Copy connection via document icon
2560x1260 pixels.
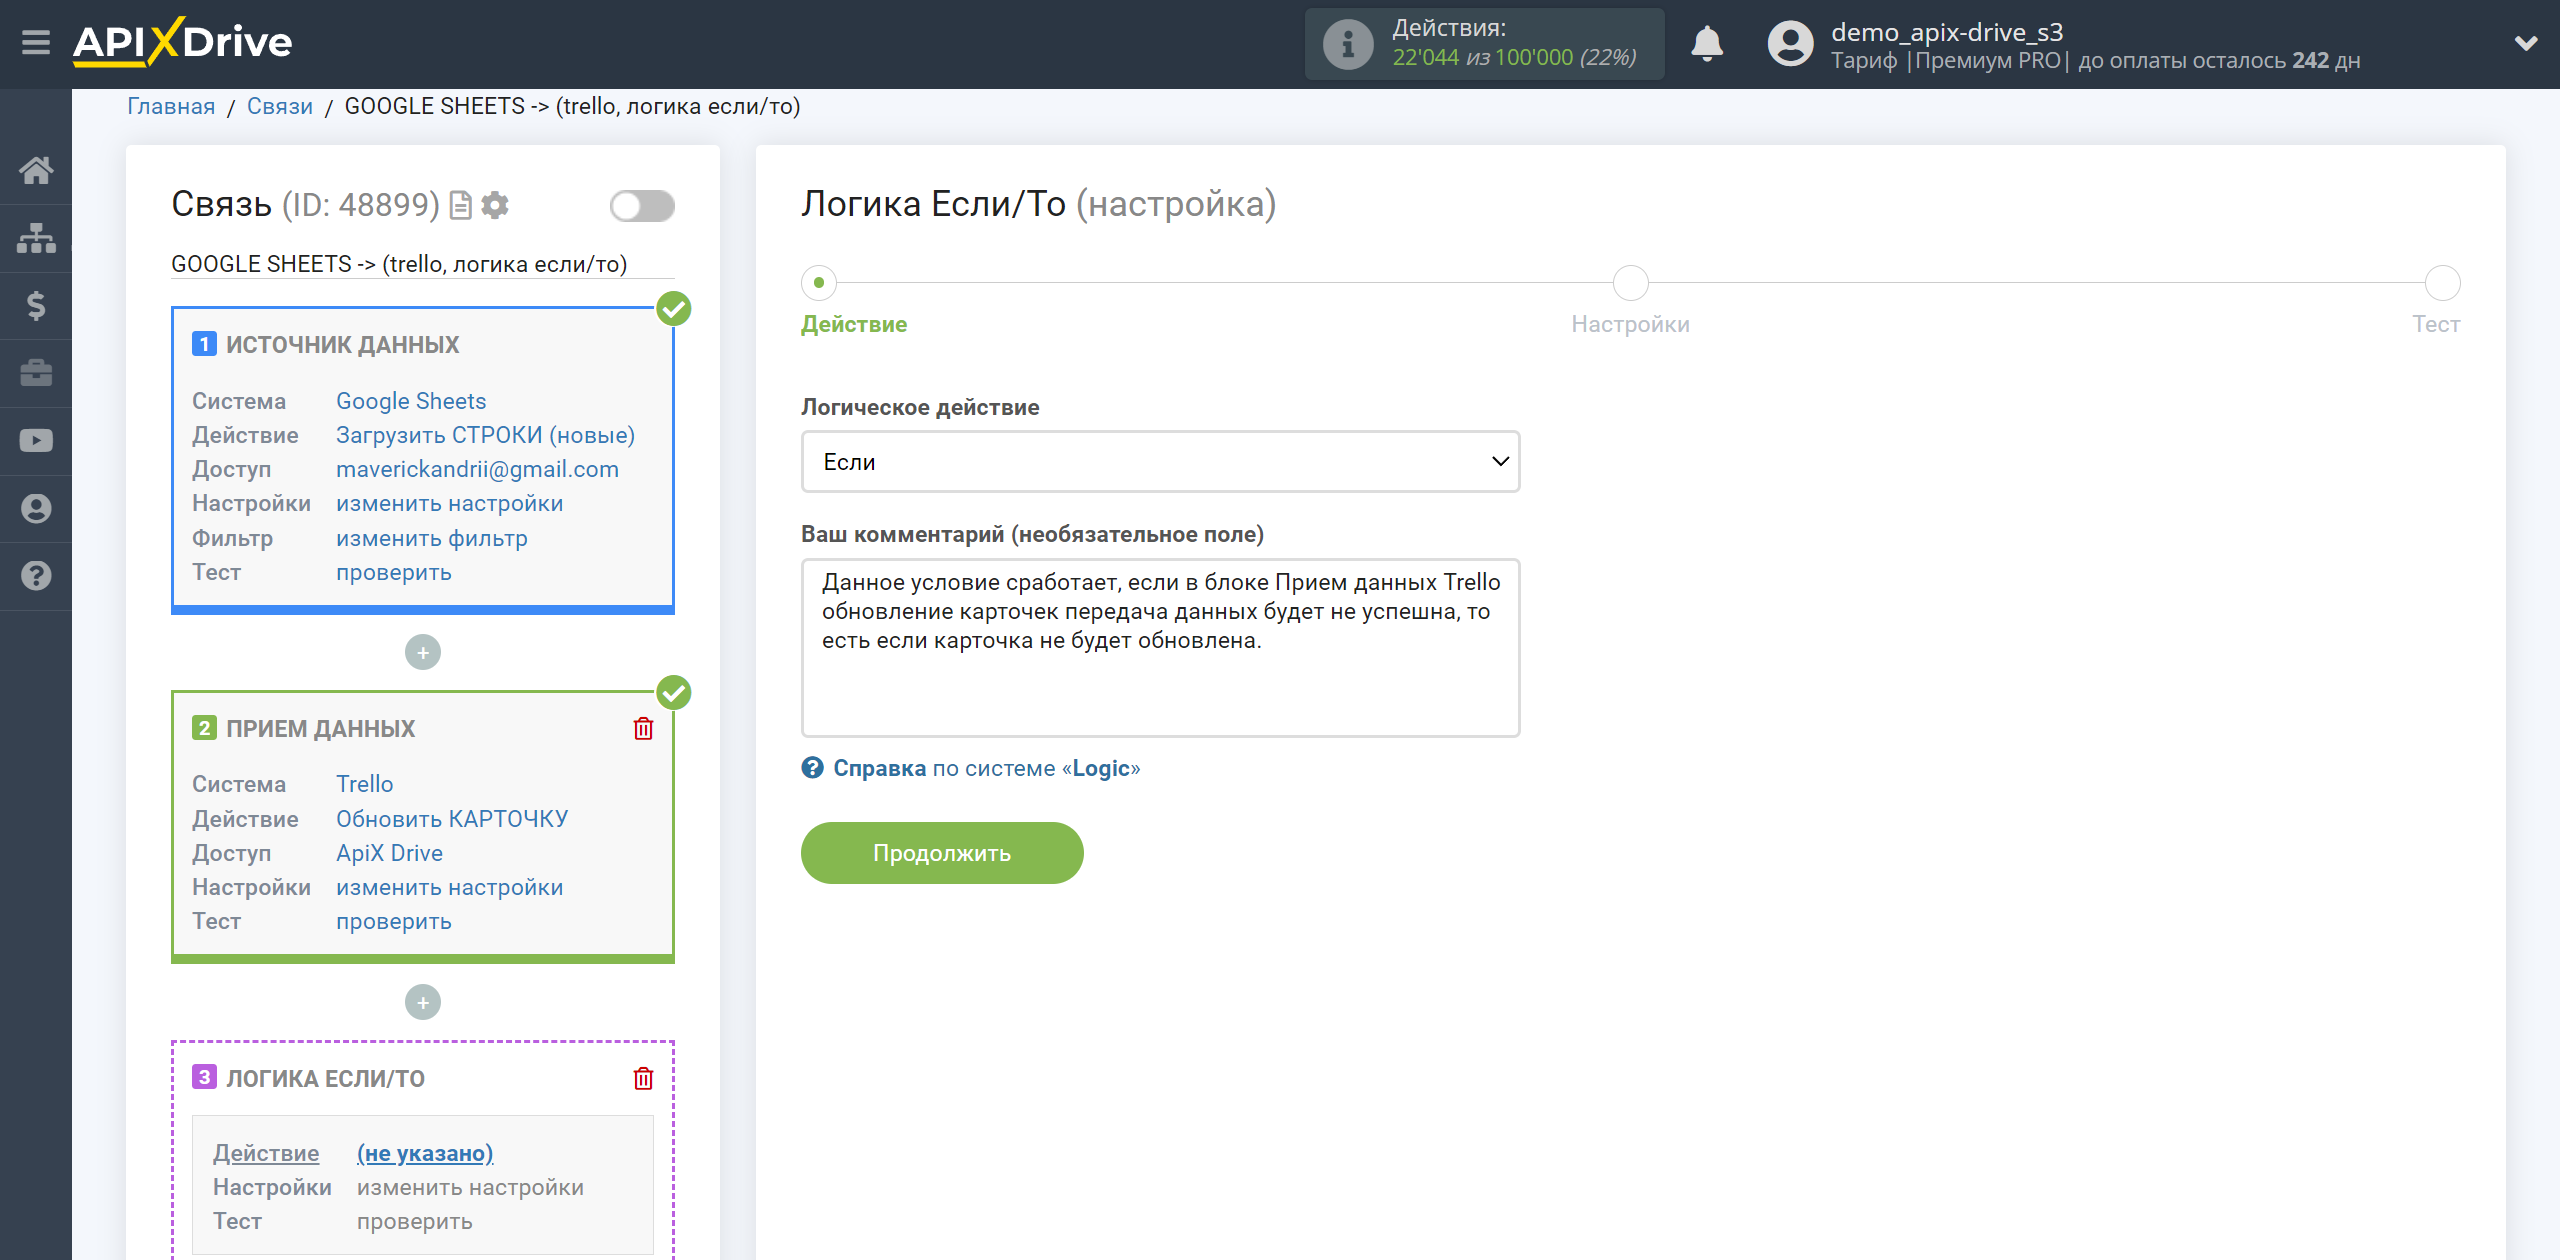click(x=461, y=205)
